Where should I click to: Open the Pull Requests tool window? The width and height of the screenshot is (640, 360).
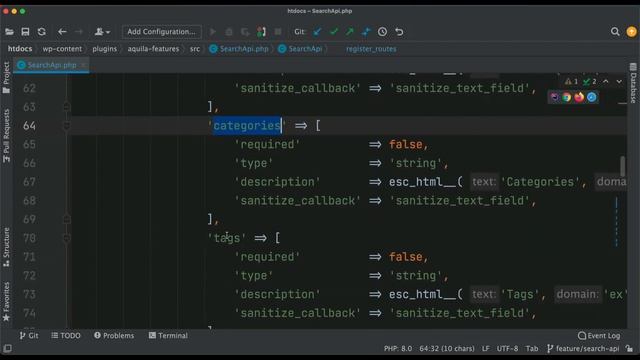(x=6, y=136)
